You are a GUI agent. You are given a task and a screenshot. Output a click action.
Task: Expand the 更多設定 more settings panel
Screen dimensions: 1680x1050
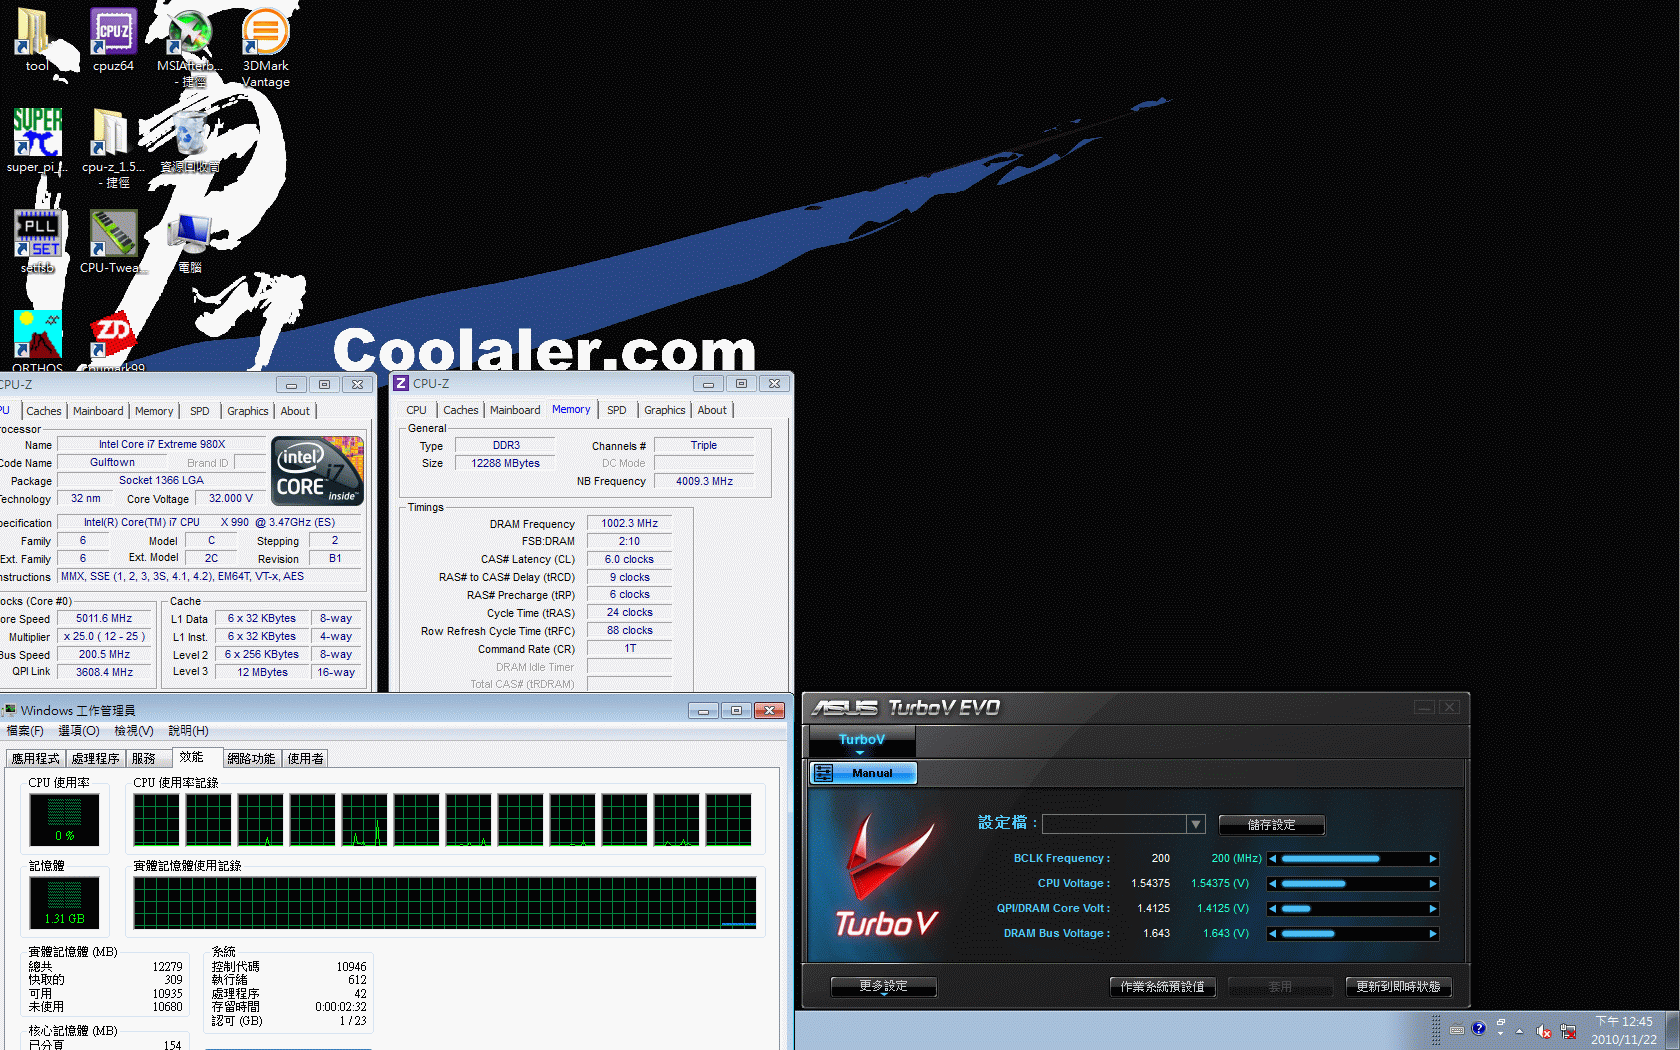pos(884,987)
